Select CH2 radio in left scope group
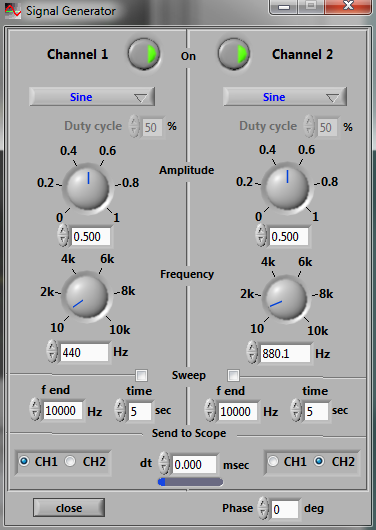376x530 pixels. pyautogui.click(x=70, y=461)
